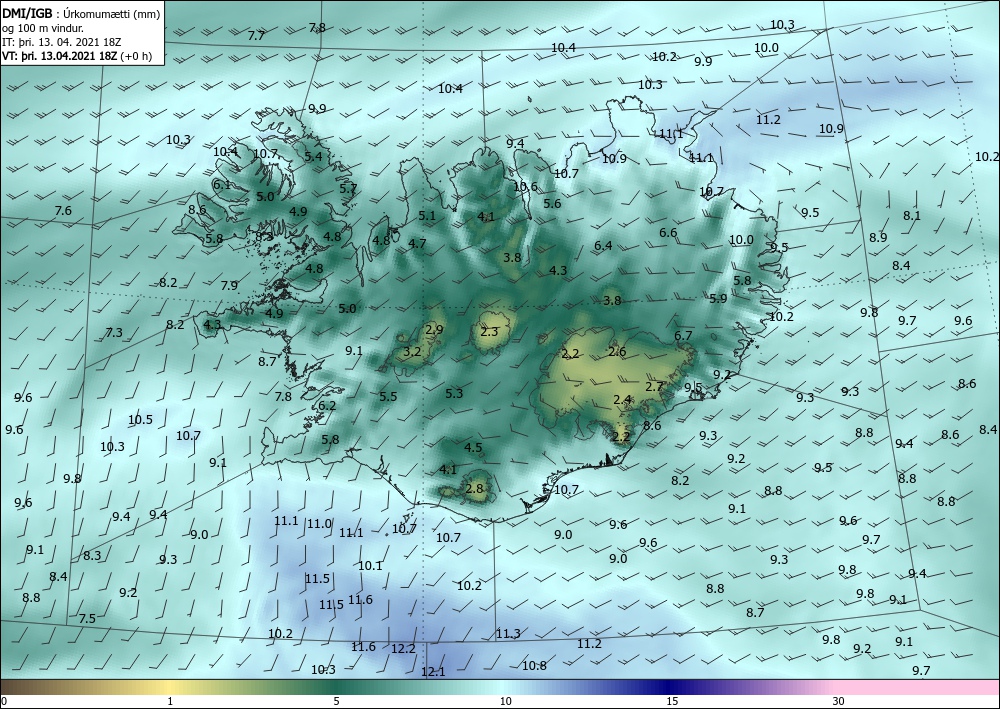Select the 6.4 value in north Iceland
The image size is (1000, 709).
coord(603,245)
